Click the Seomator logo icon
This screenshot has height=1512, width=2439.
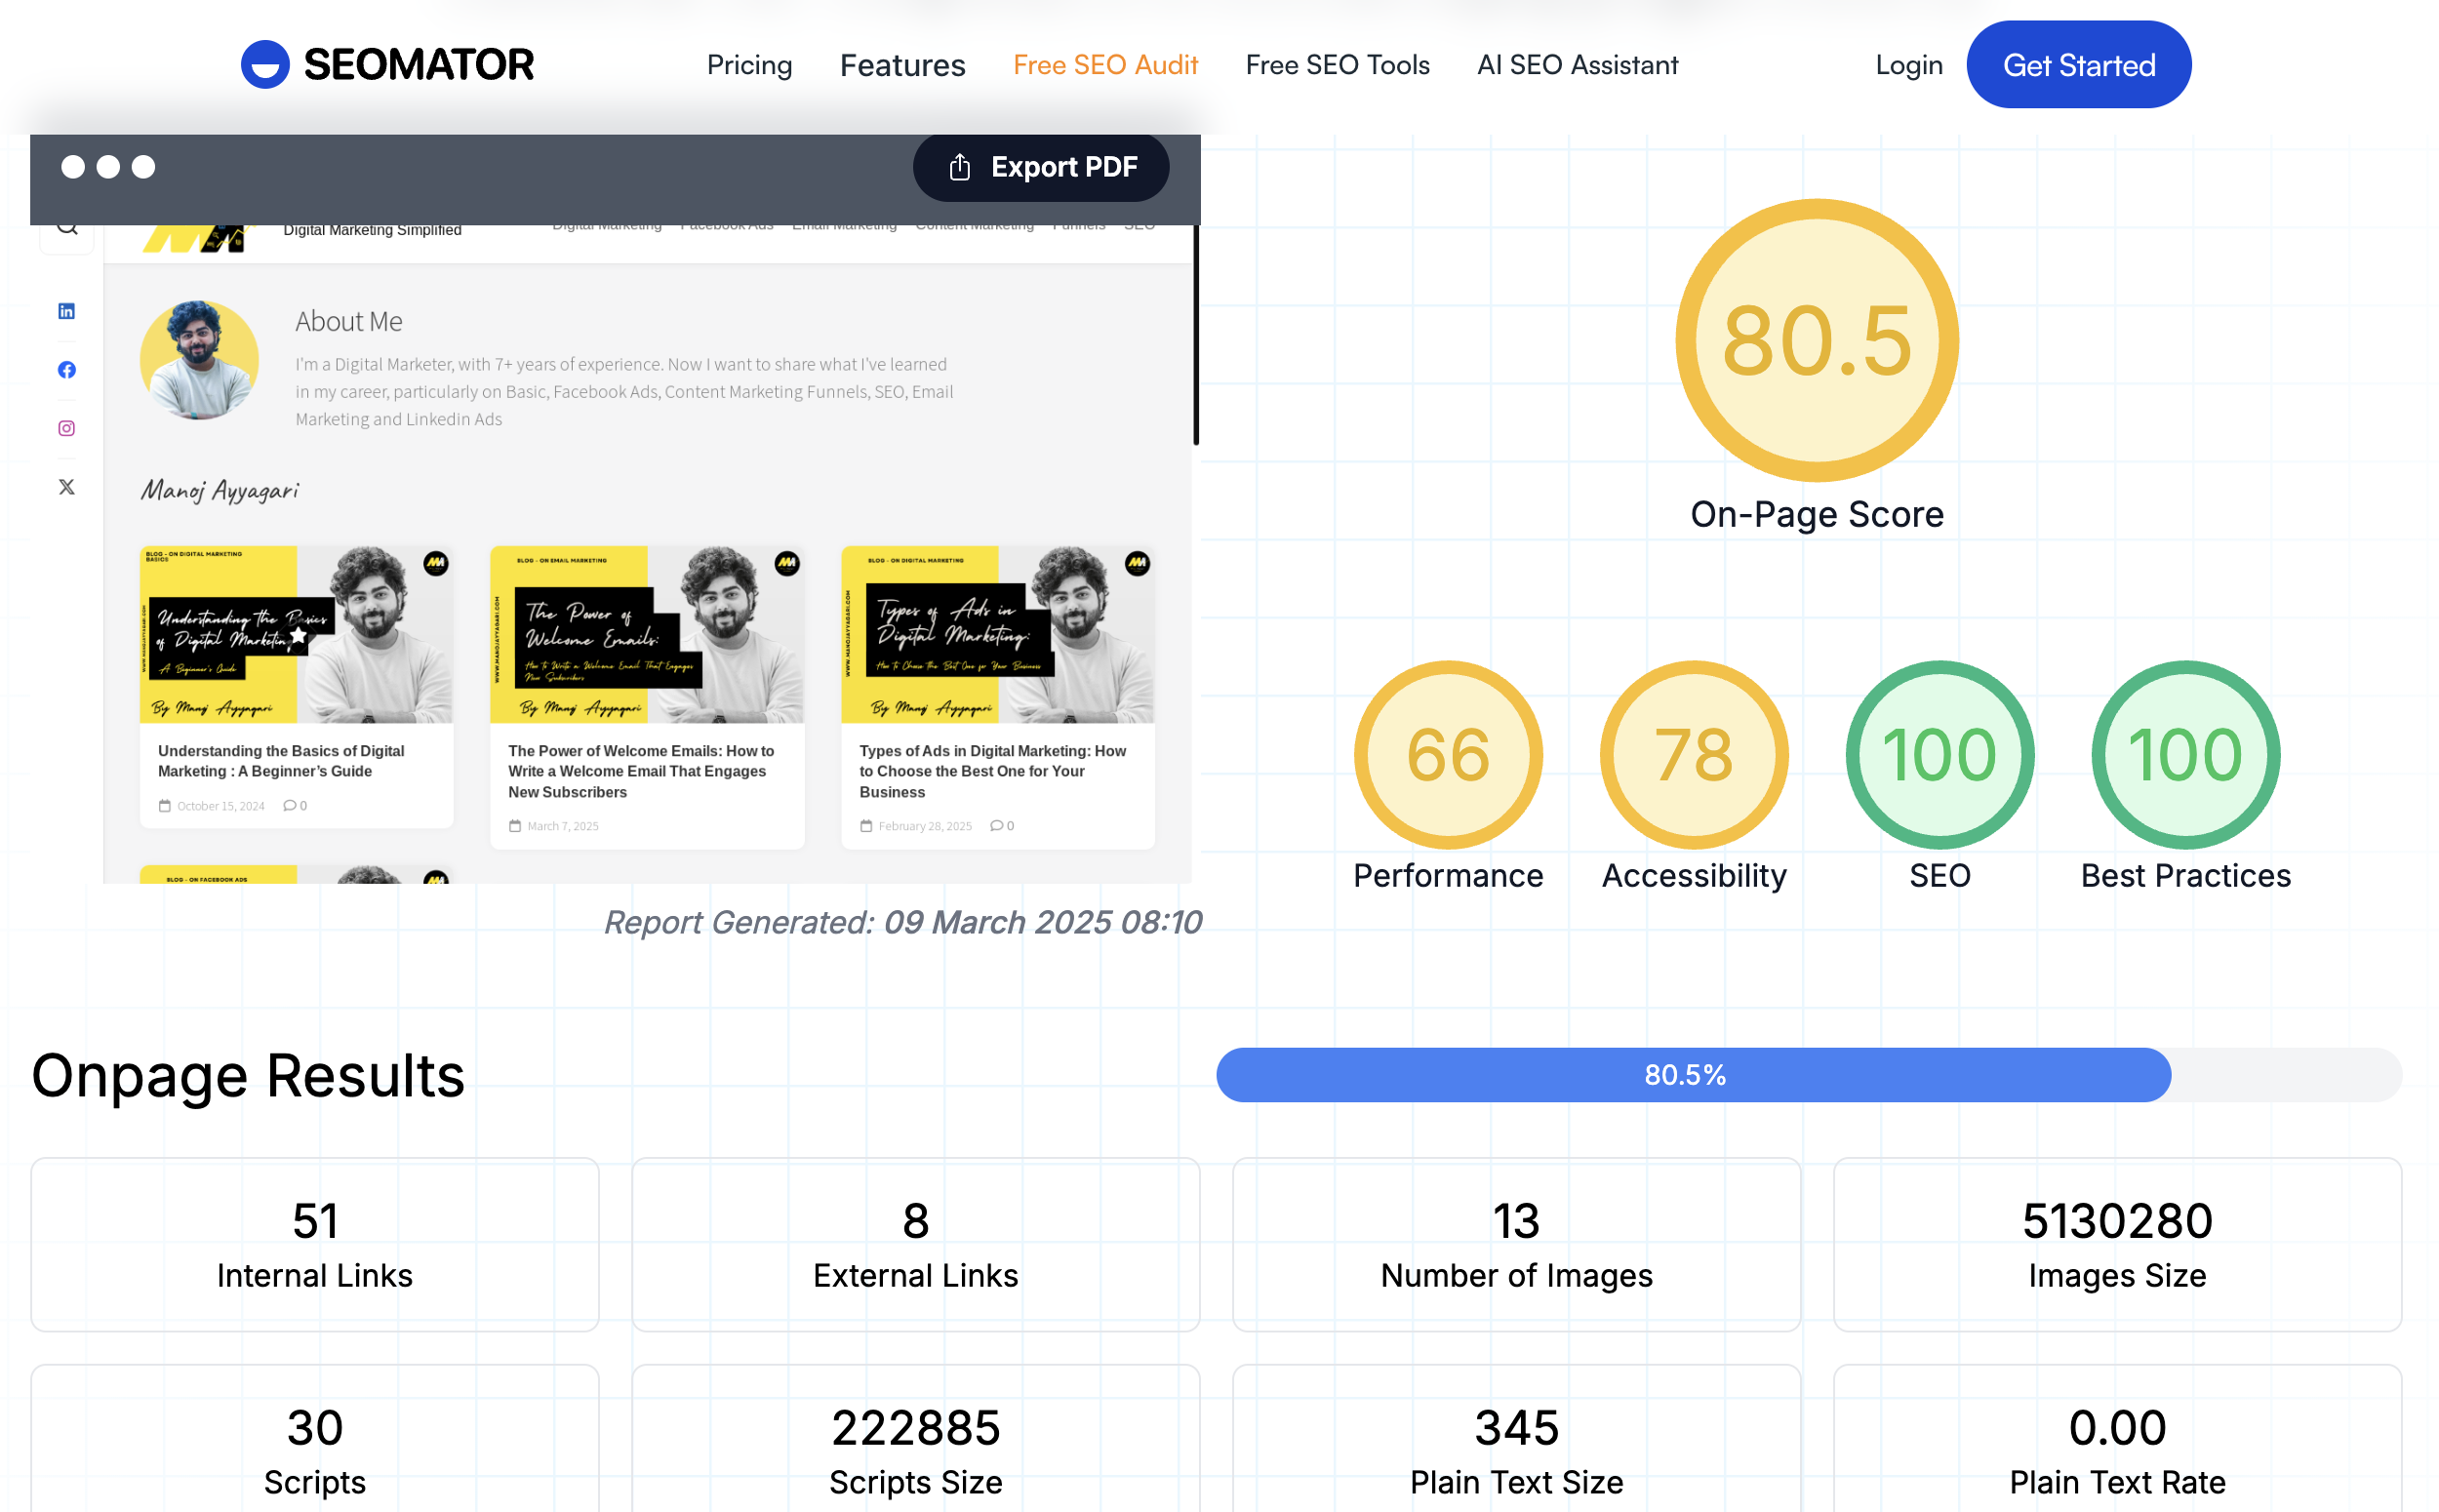tap(265, 65)
